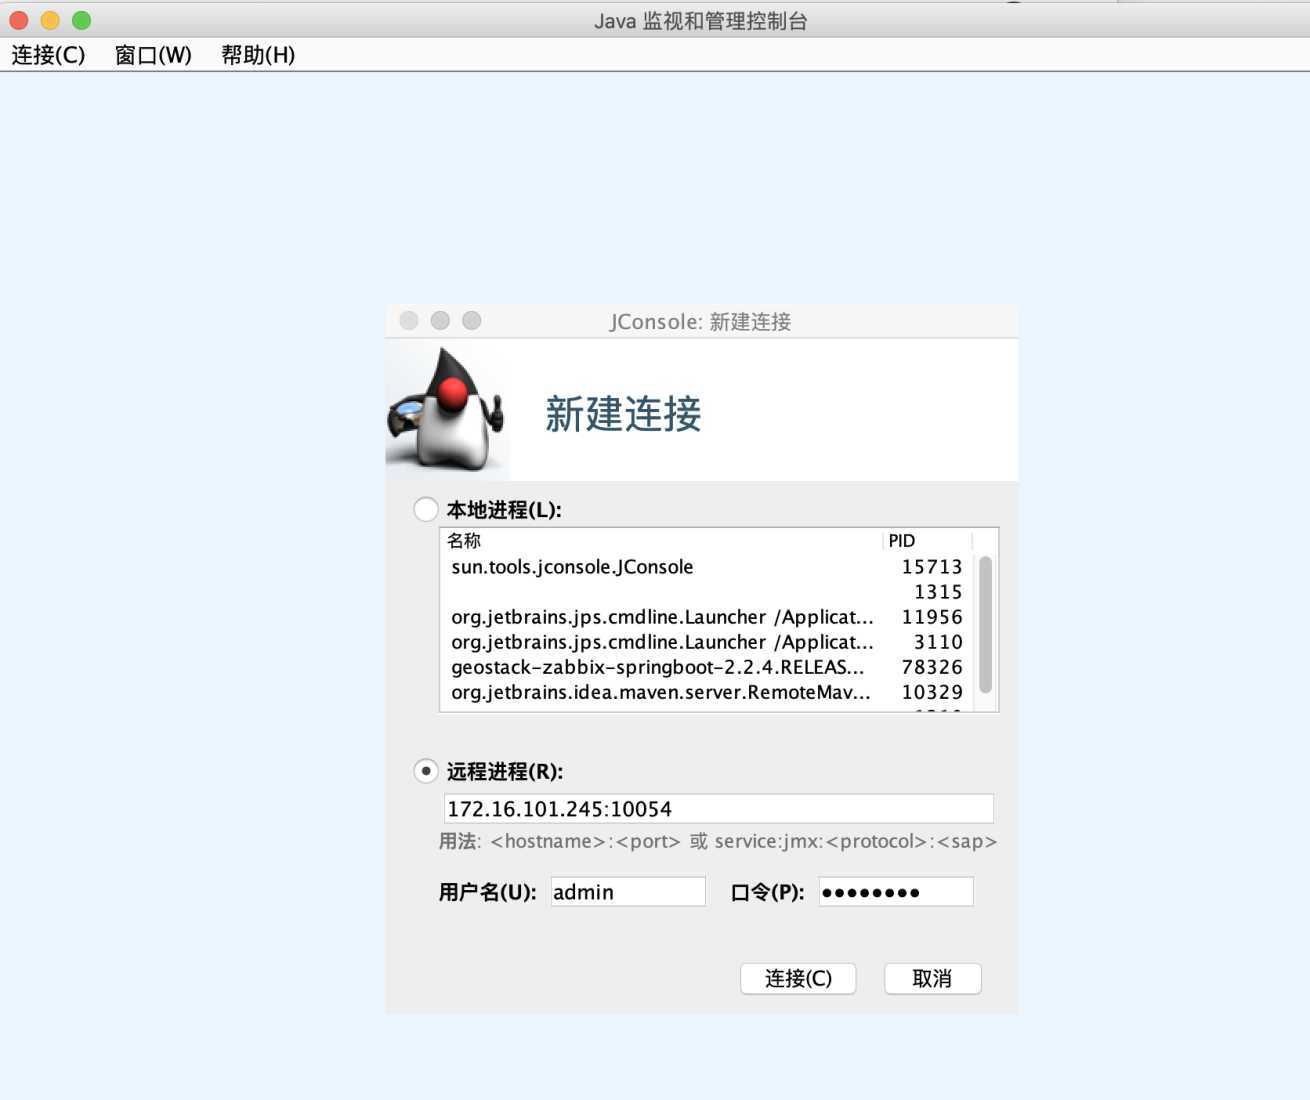The image size is (1310, 1100).
Task: Click PID value 10329
Action: (932, 692)
